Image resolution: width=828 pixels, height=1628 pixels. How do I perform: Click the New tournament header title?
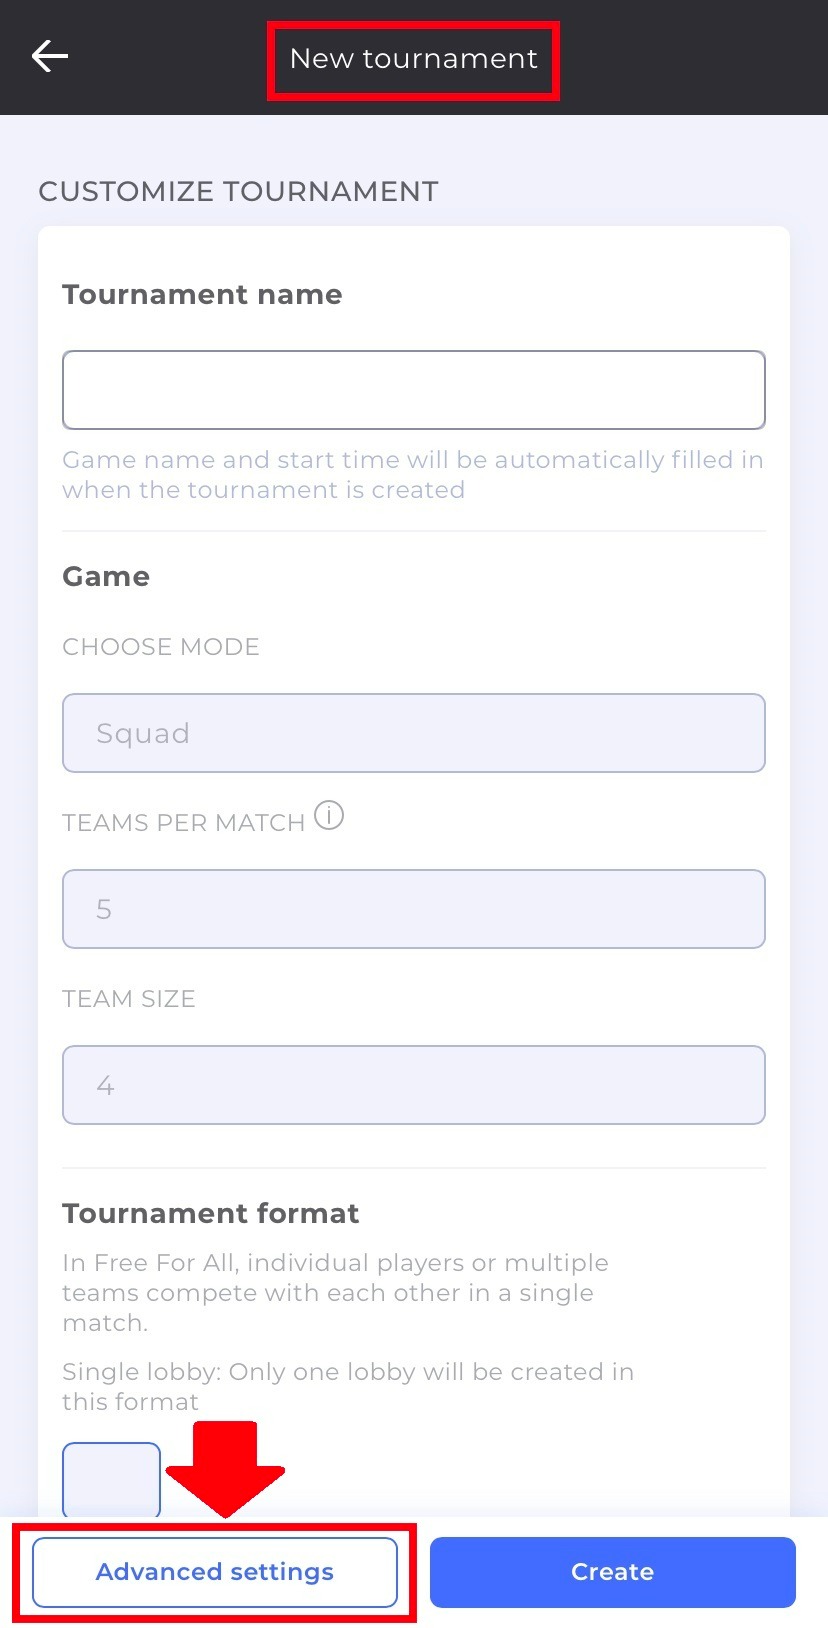pyautogui.click(x=413, y=59)
